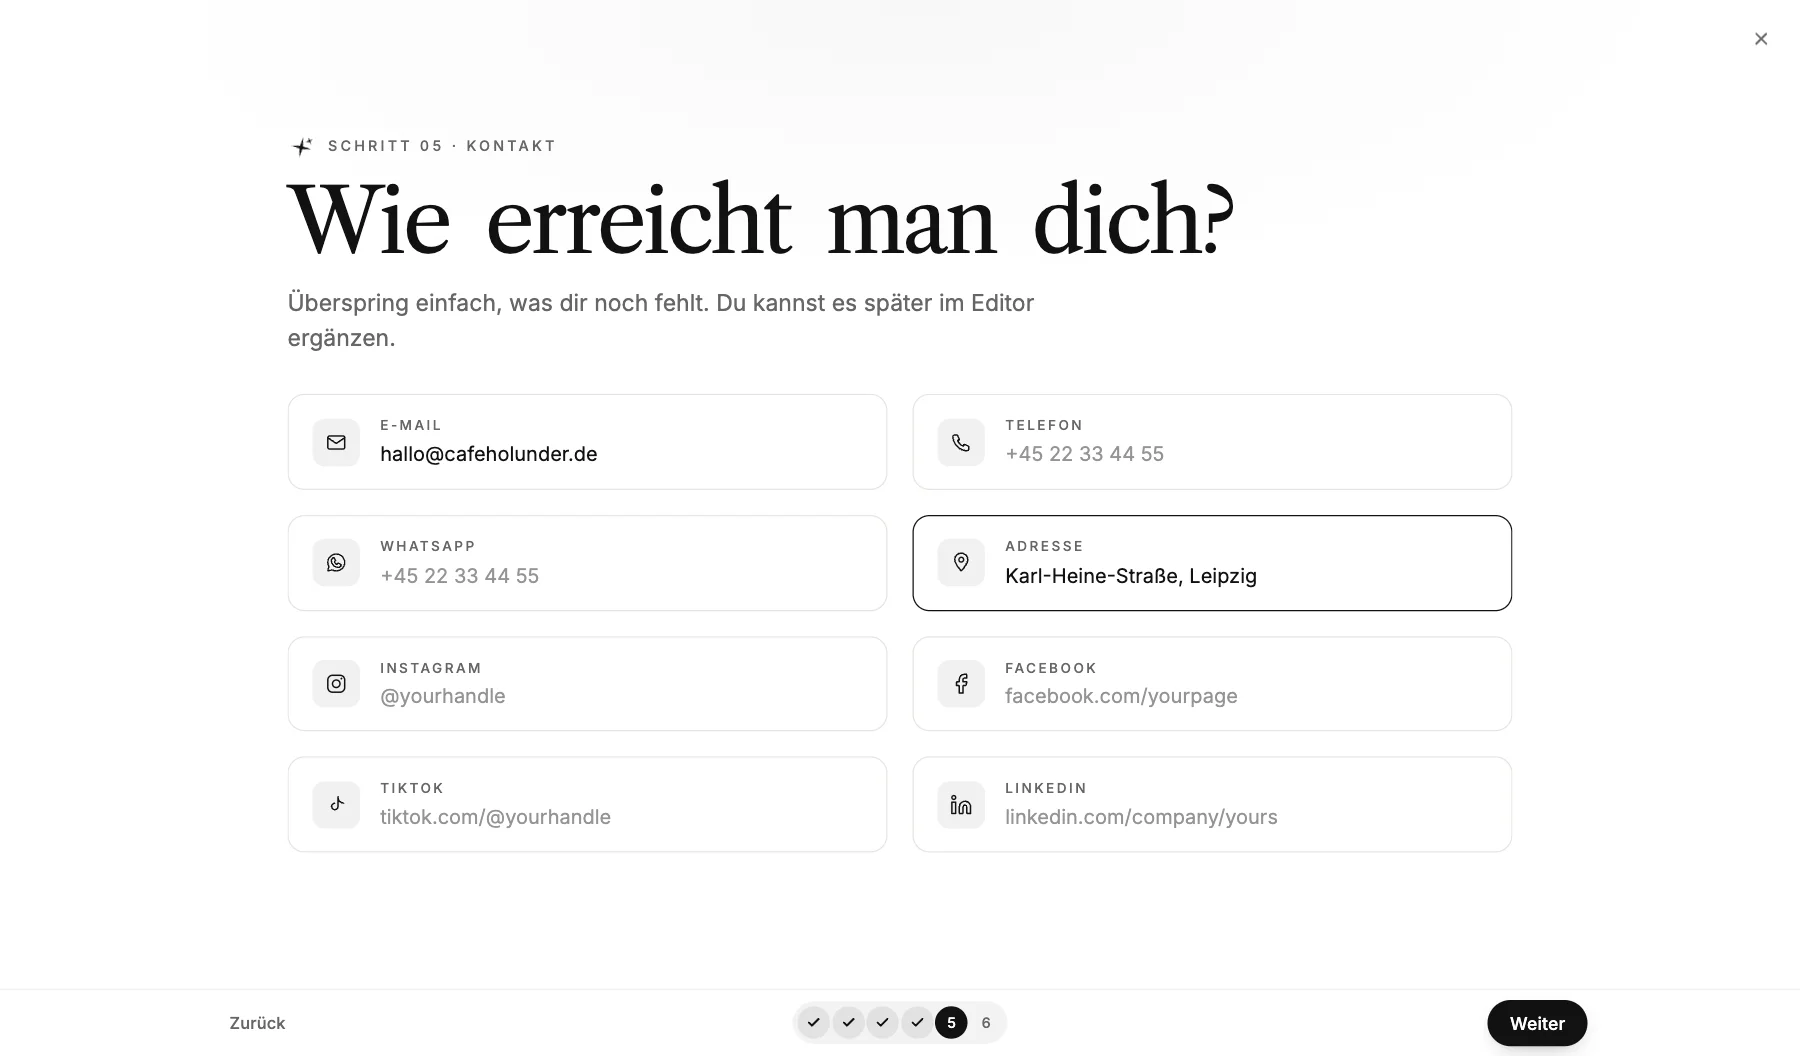The height and width of the screenshot is (1056, 1800).
Task: Click the SCHRITT 05 · KONTAKT label
Action: [x=442, y=146]
